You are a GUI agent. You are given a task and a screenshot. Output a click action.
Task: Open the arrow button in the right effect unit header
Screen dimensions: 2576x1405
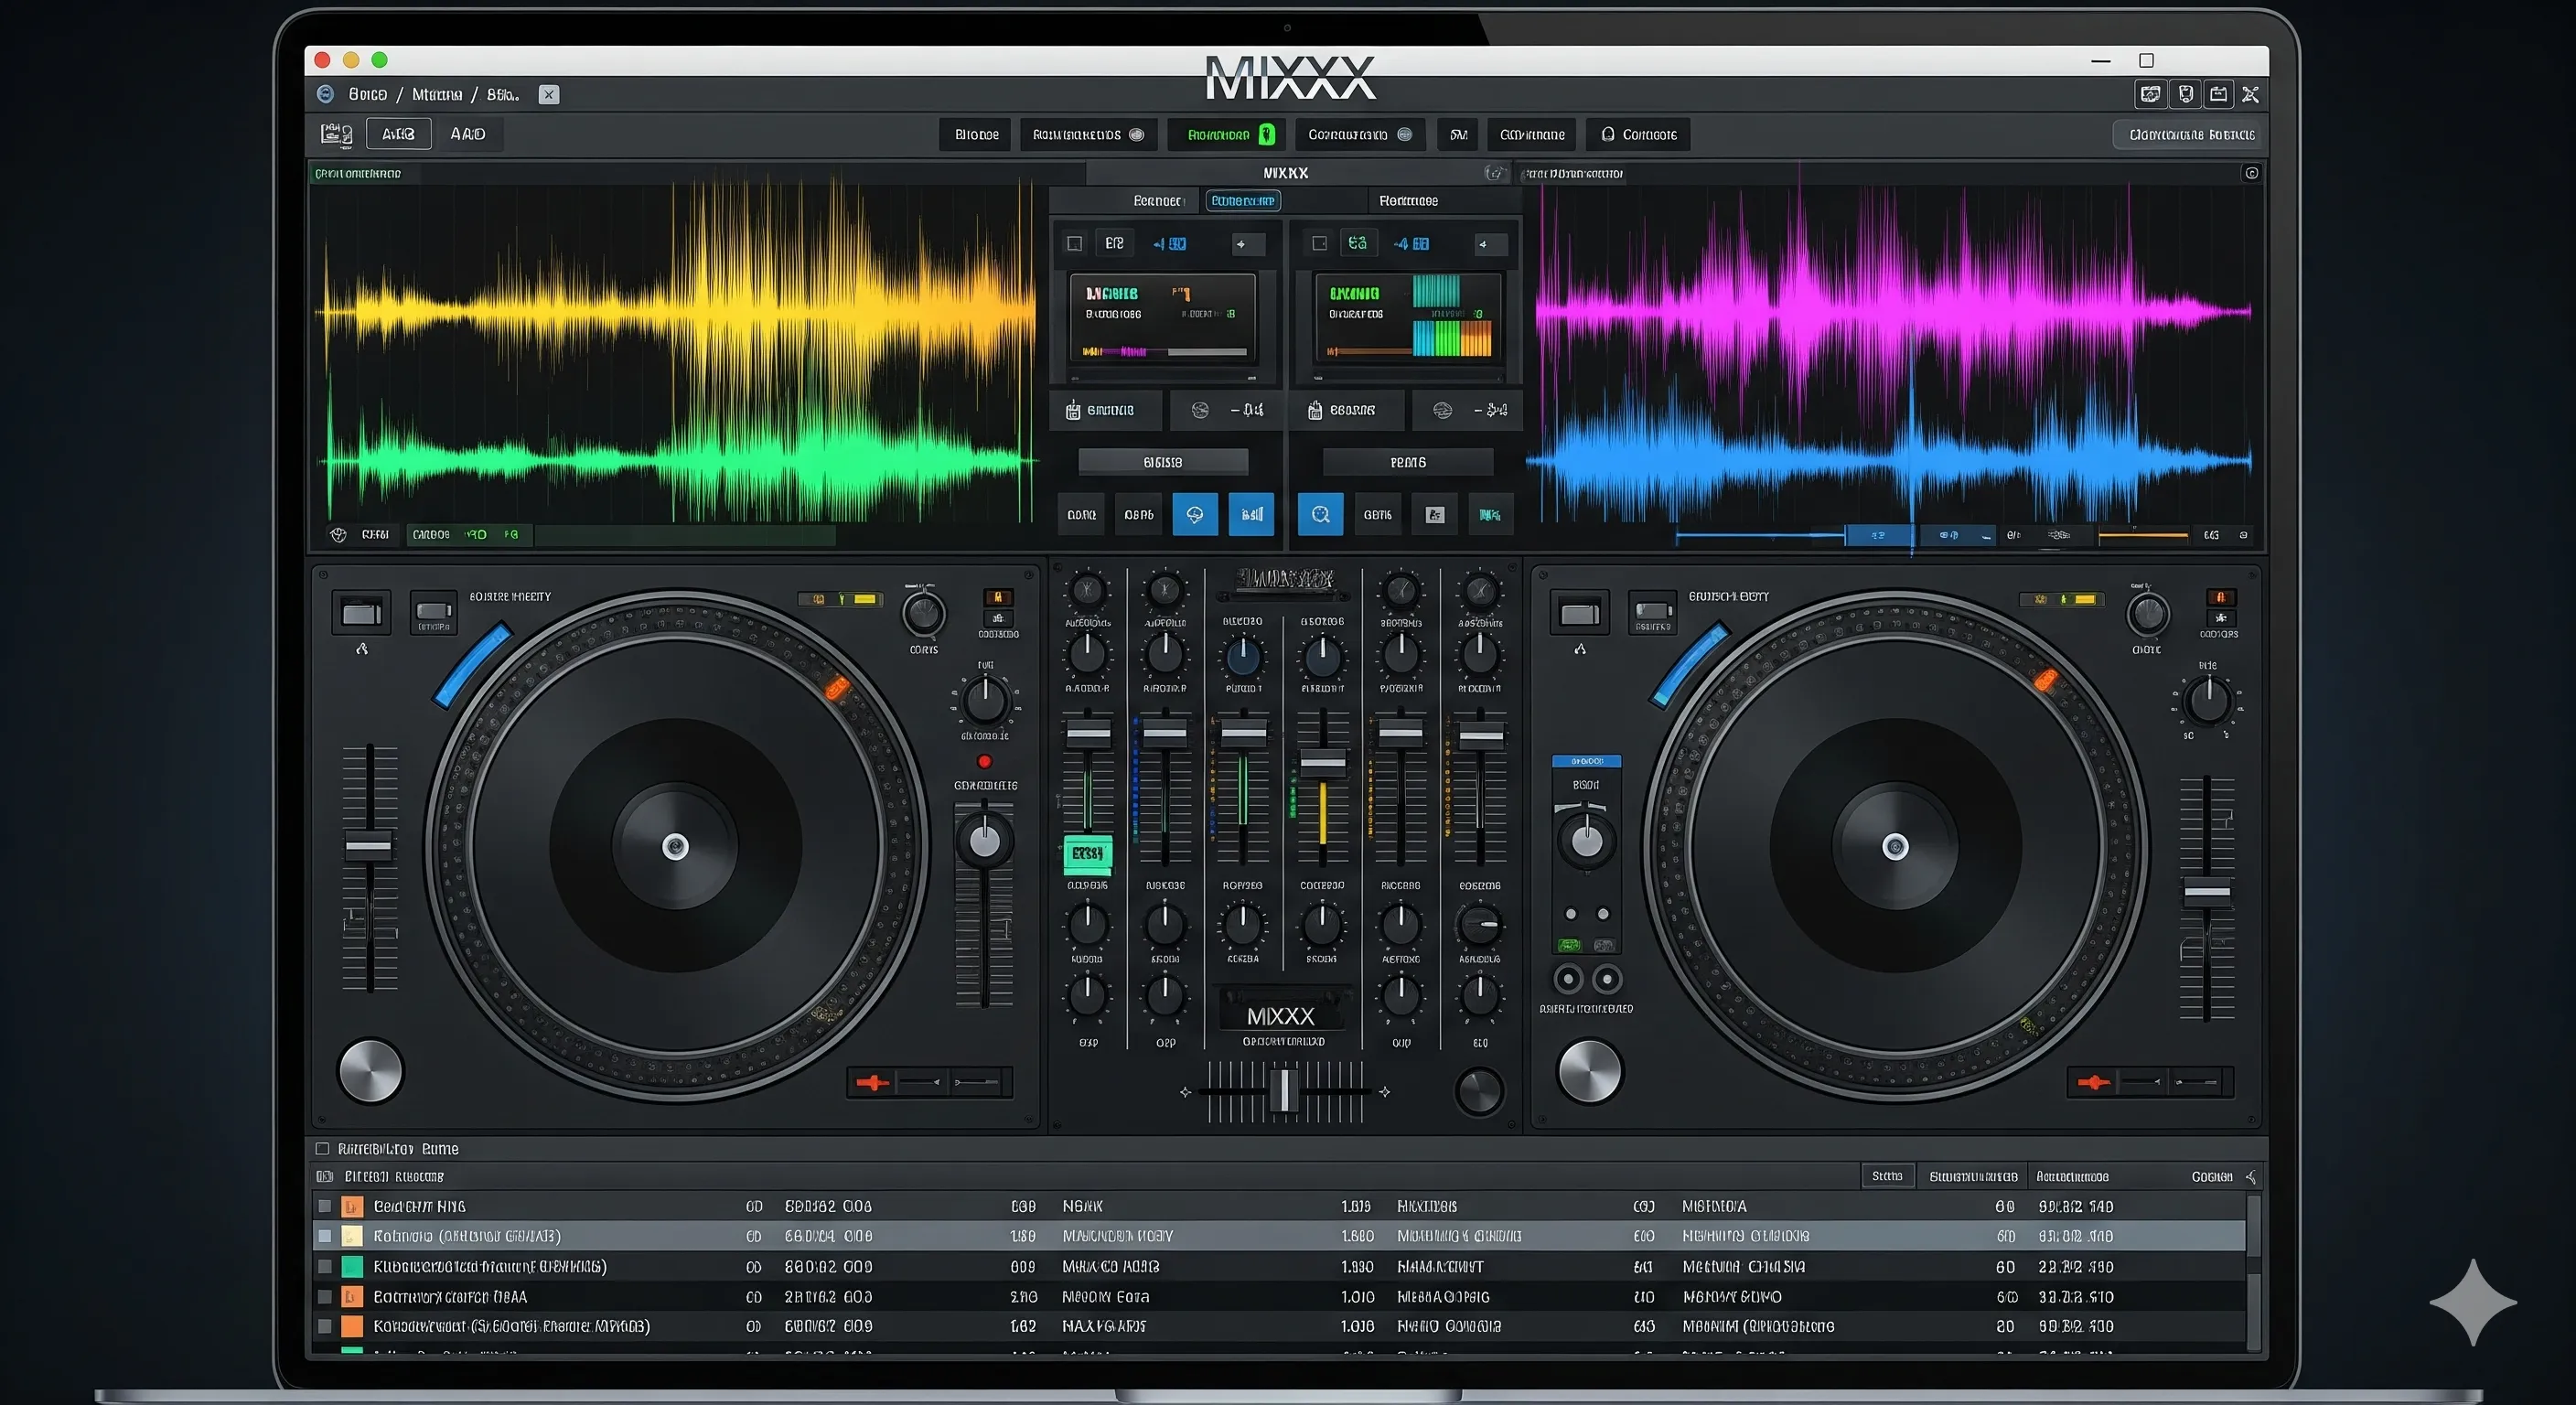tap(1490, 244)
